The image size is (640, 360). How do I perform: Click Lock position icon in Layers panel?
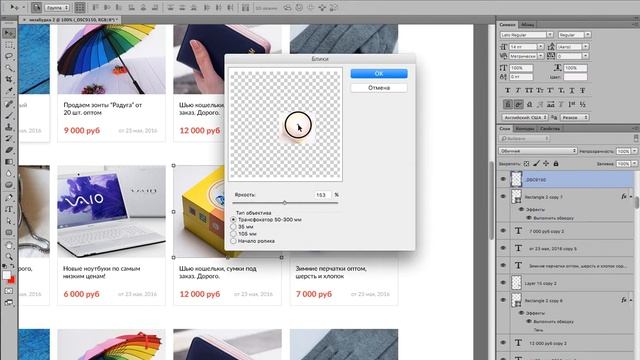546,164
